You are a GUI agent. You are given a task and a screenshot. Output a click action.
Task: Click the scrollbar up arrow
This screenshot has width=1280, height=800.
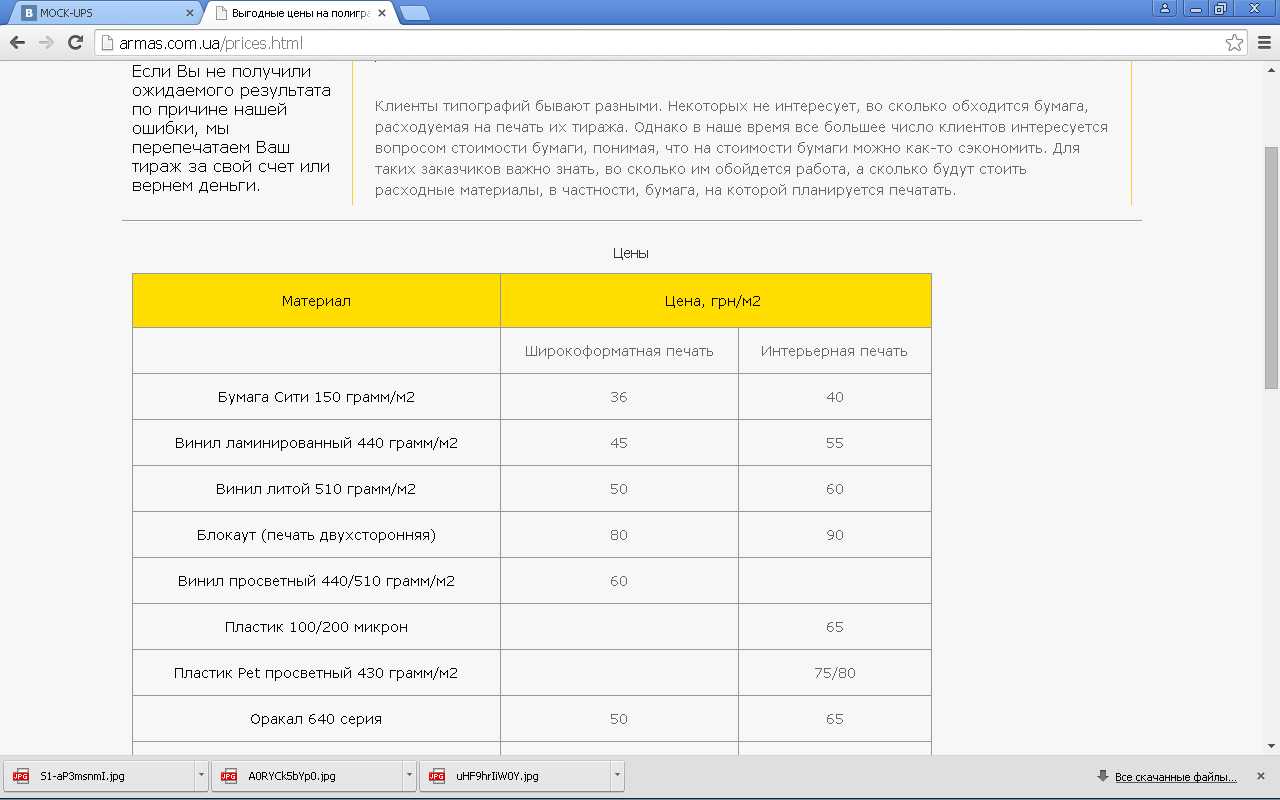point(1271,69)
